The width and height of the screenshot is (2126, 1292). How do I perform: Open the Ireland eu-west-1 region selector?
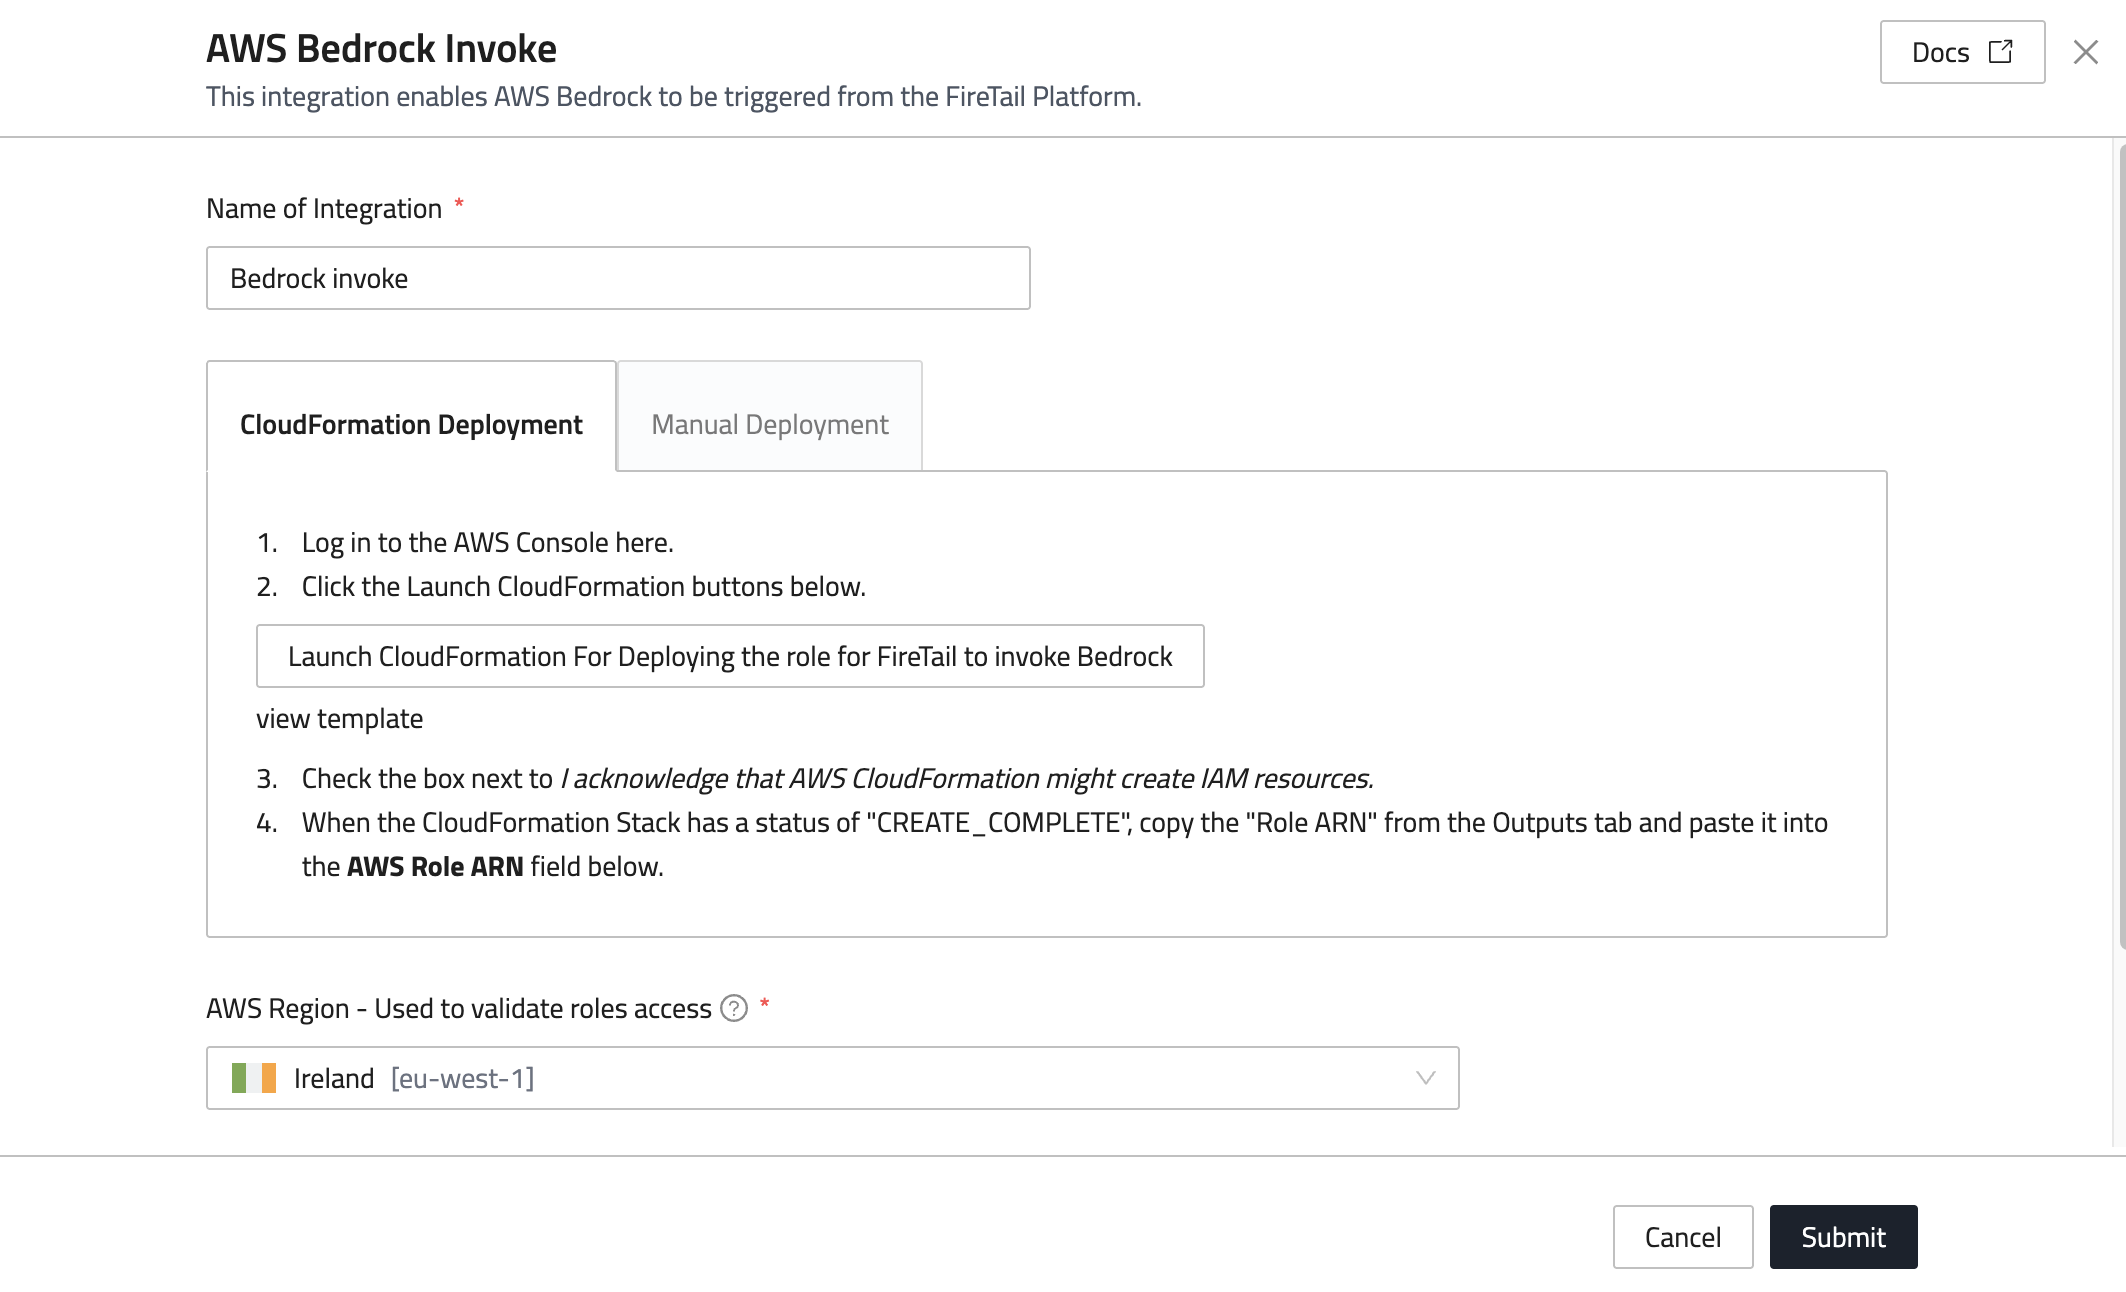point(832,1078)
